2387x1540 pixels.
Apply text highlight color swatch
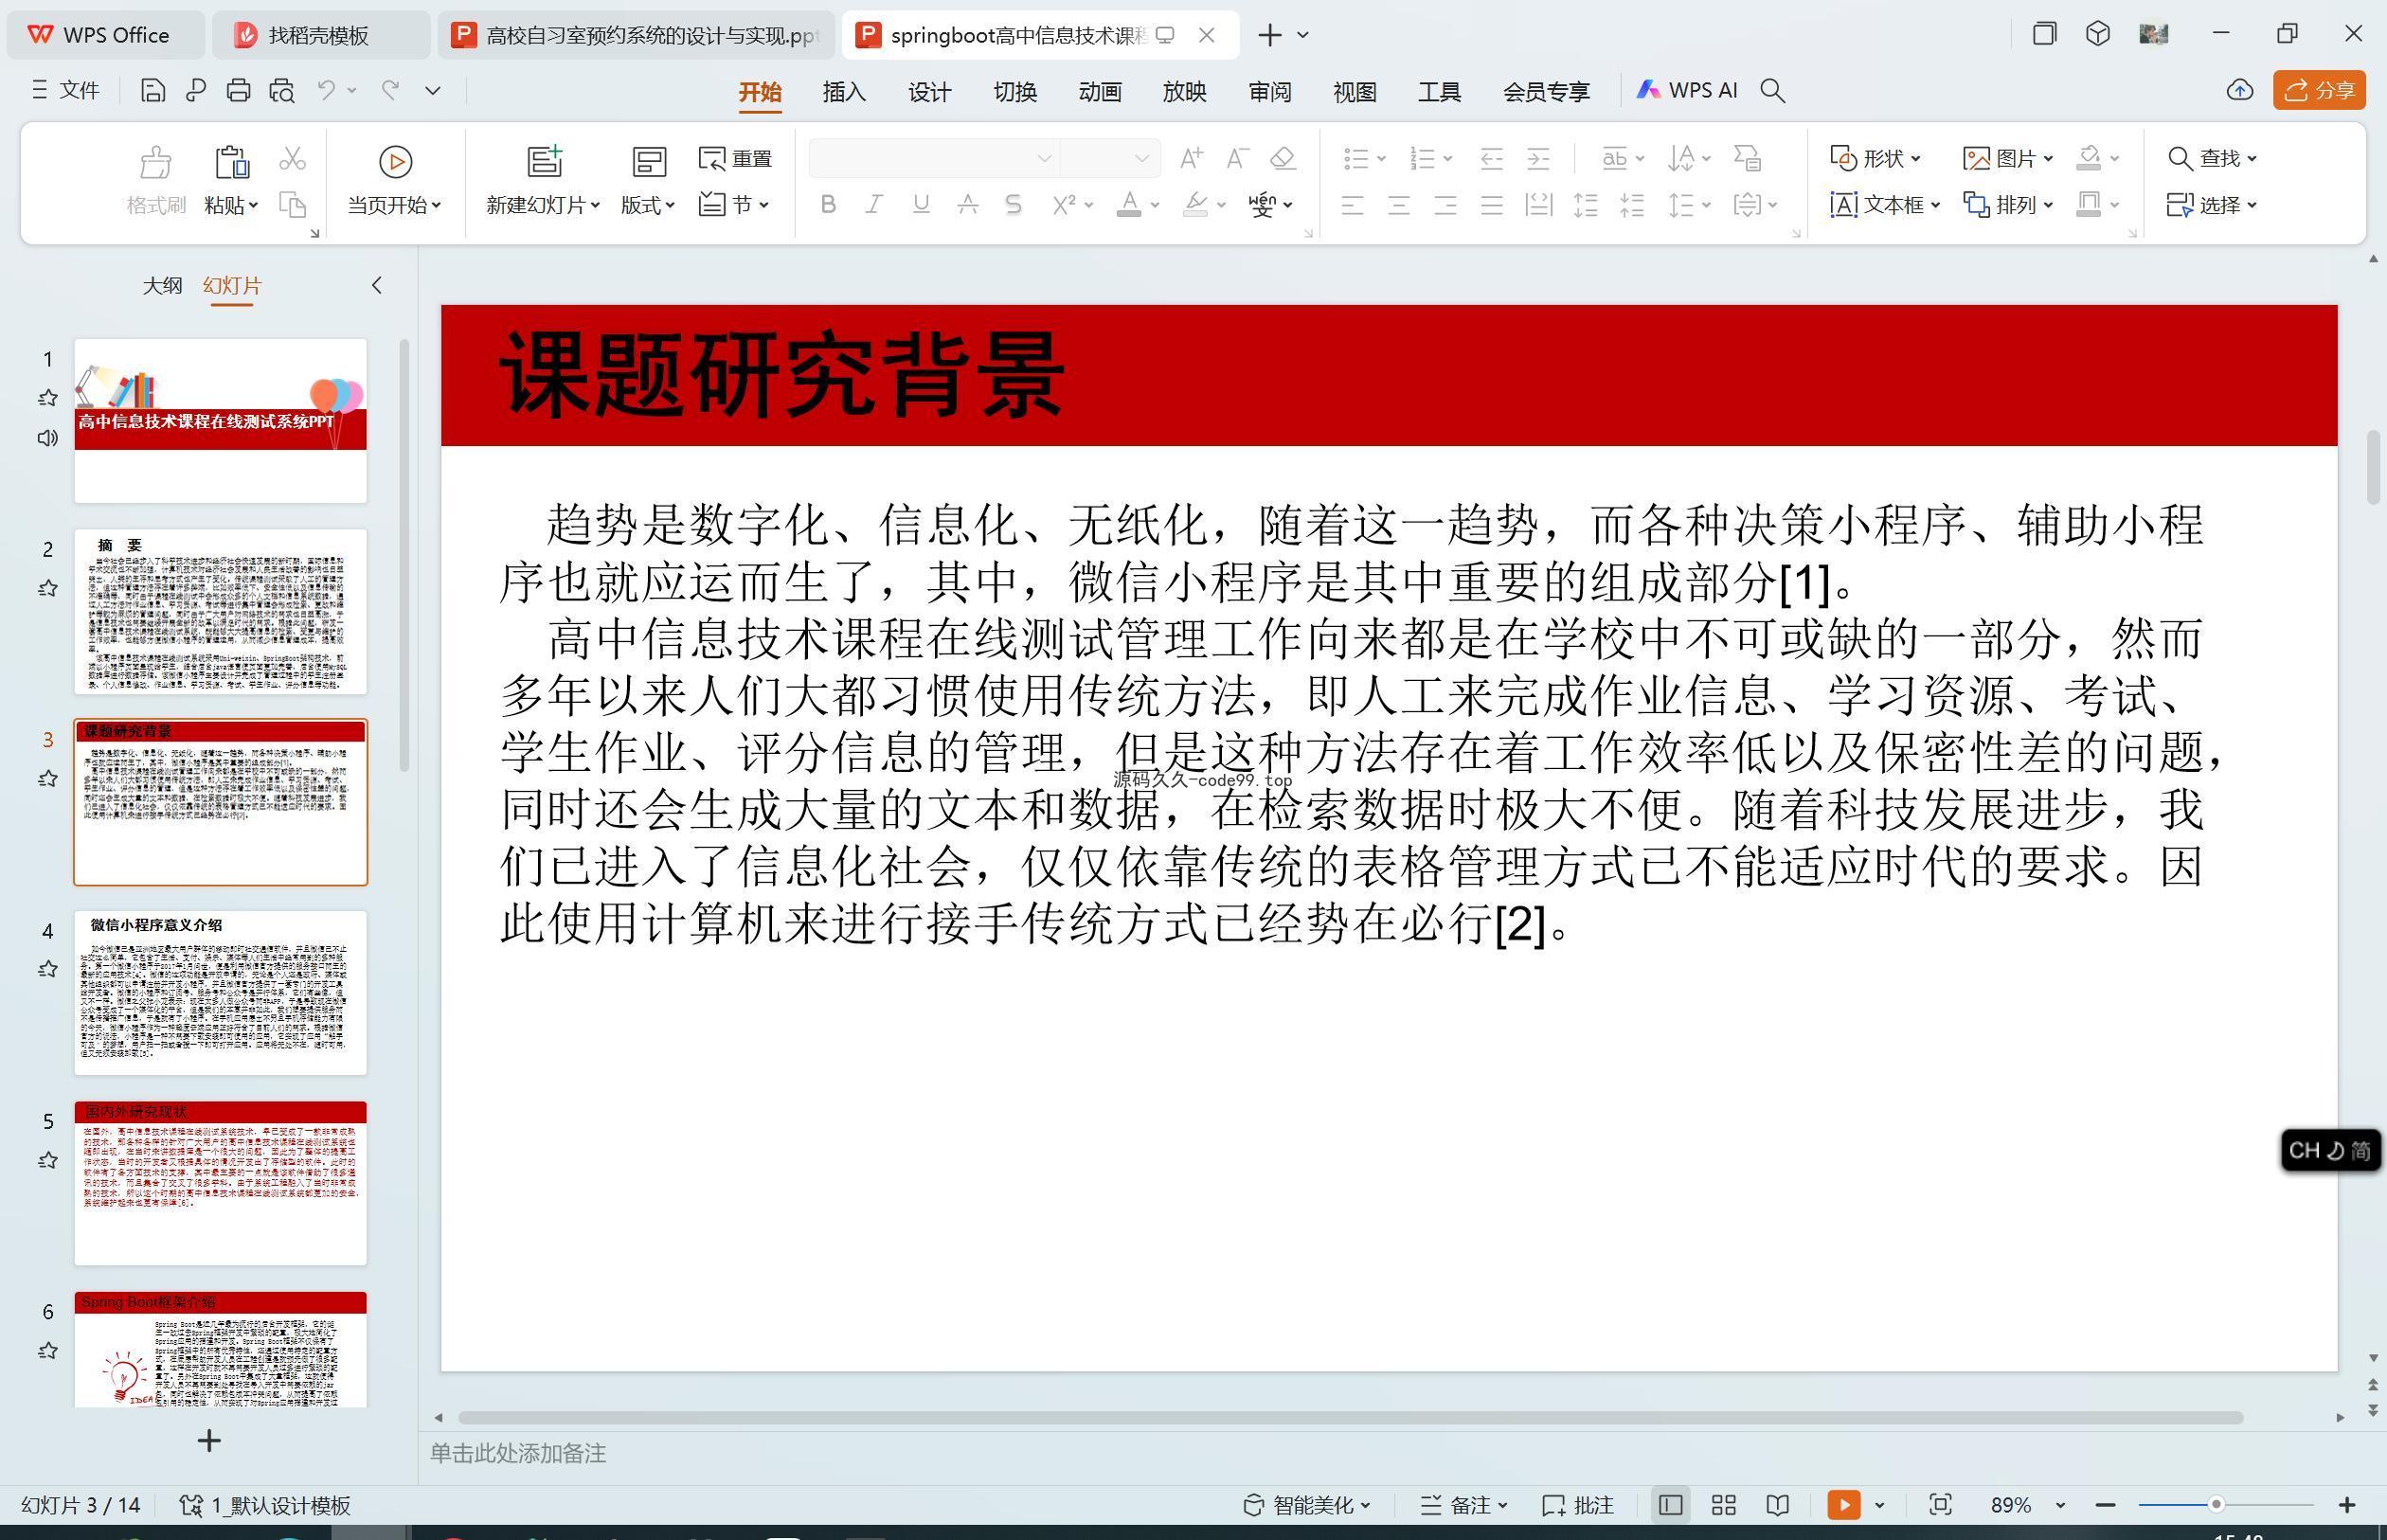(x=1195, y=205)
